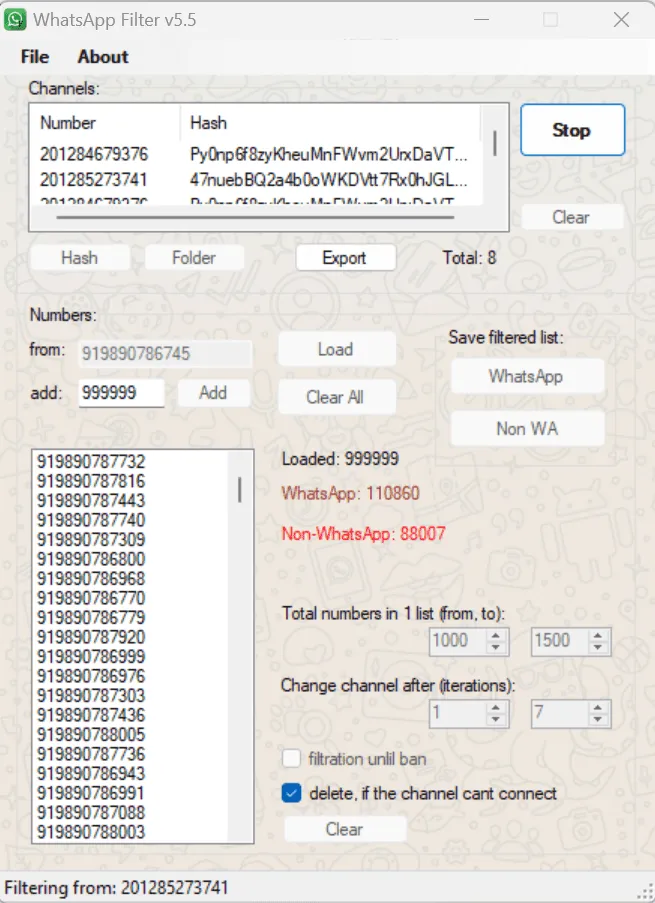Click the add numbers input field
This screenshot has height=903, width=655.
(x=121, y=393)
